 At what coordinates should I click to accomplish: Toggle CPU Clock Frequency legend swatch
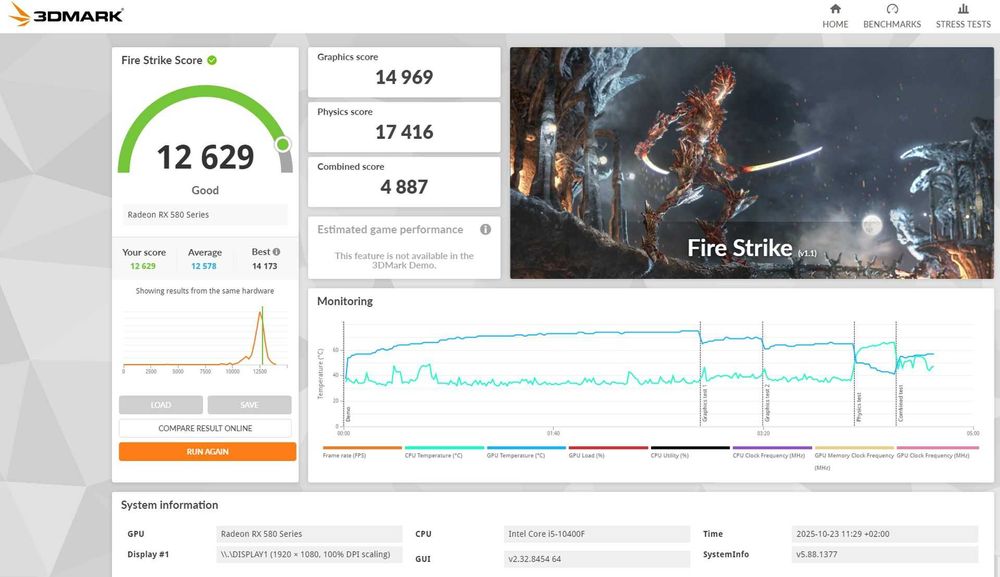pyautogui.click(x=772, y=448)
